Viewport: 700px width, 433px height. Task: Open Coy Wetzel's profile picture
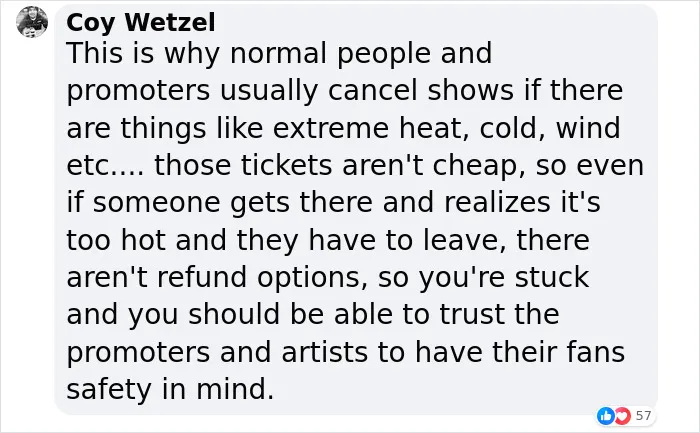[32, 21]
